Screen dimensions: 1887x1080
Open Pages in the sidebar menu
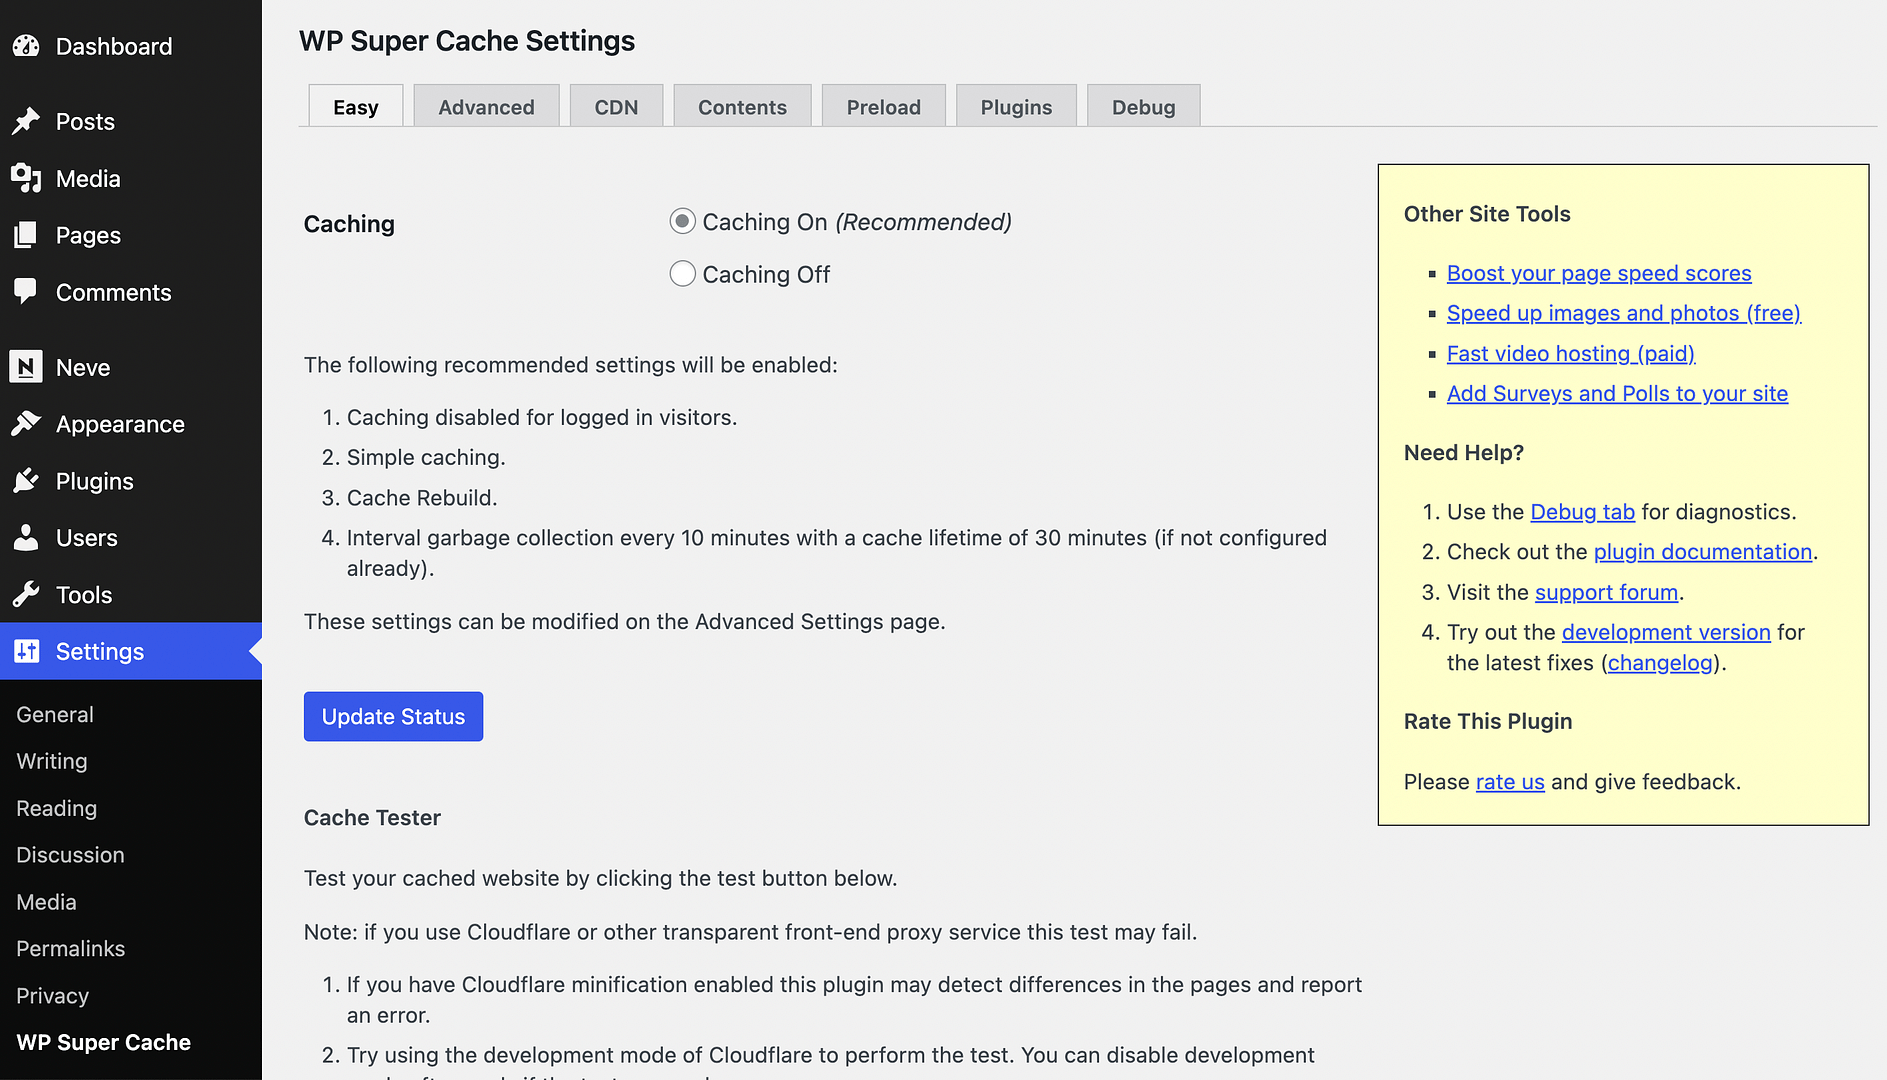(131, 235)
